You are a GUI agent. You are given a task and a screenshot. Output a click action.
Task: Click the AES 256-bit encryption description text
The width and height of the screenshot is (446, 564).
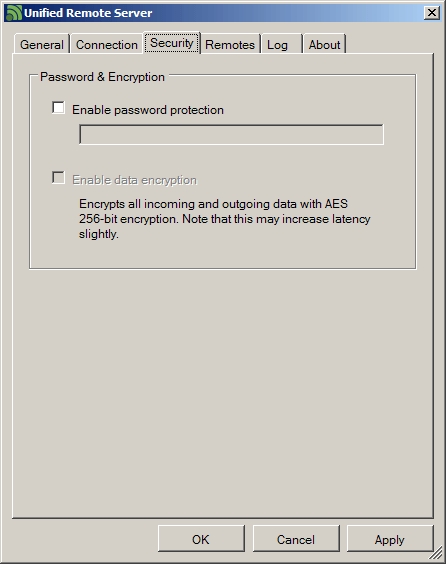(x=225, y=219)
